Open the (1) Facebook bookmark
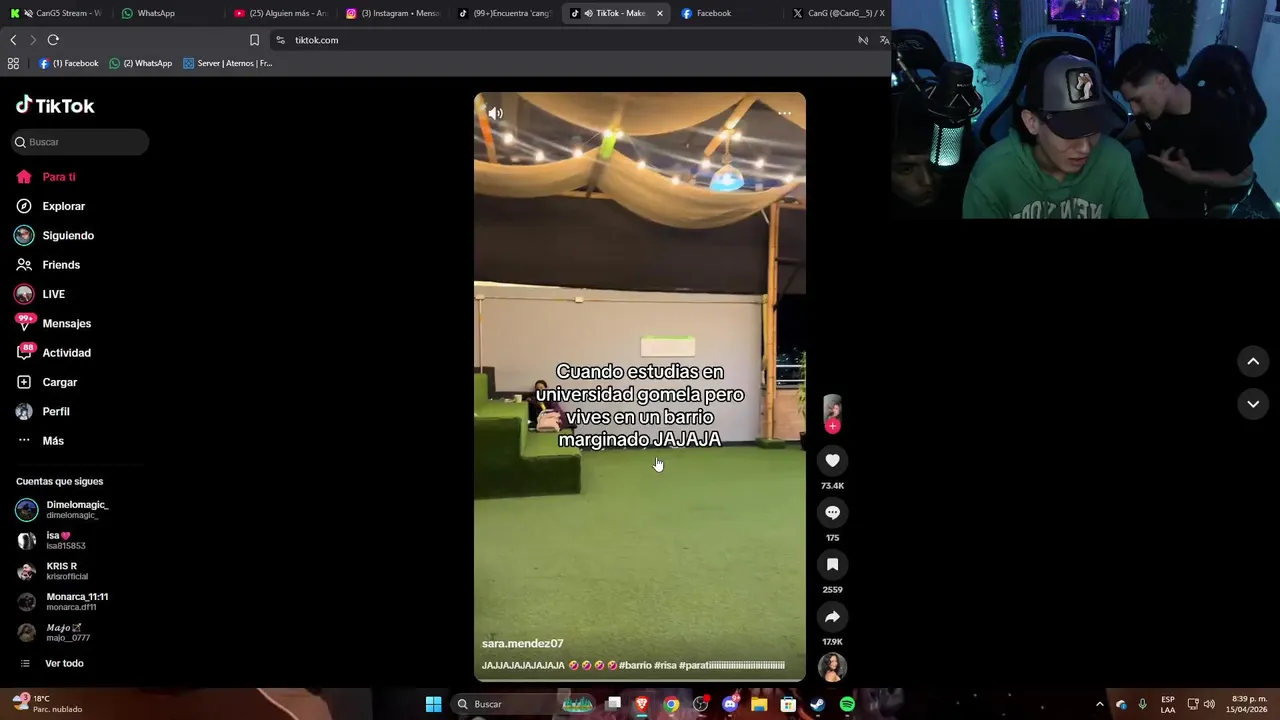The image size is (1280, 720). tap(69, 63)
